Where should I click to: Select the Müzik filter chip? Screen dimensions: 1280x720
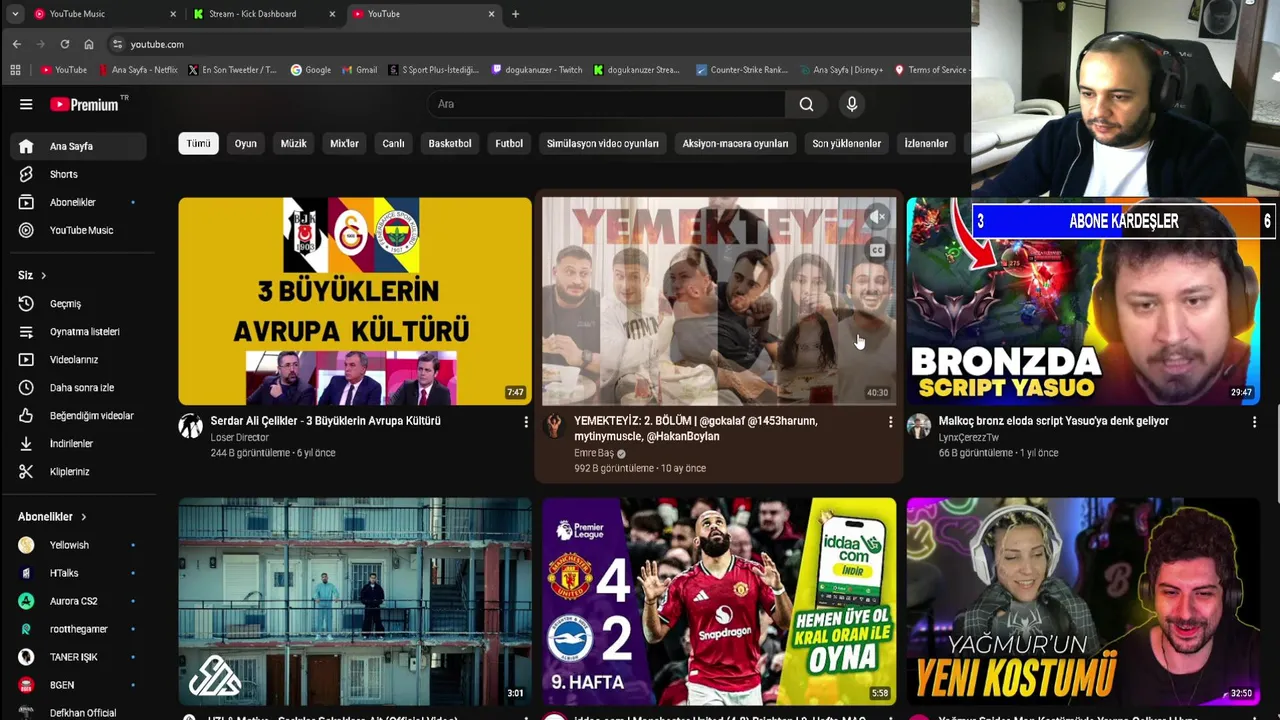coord(293,143)
